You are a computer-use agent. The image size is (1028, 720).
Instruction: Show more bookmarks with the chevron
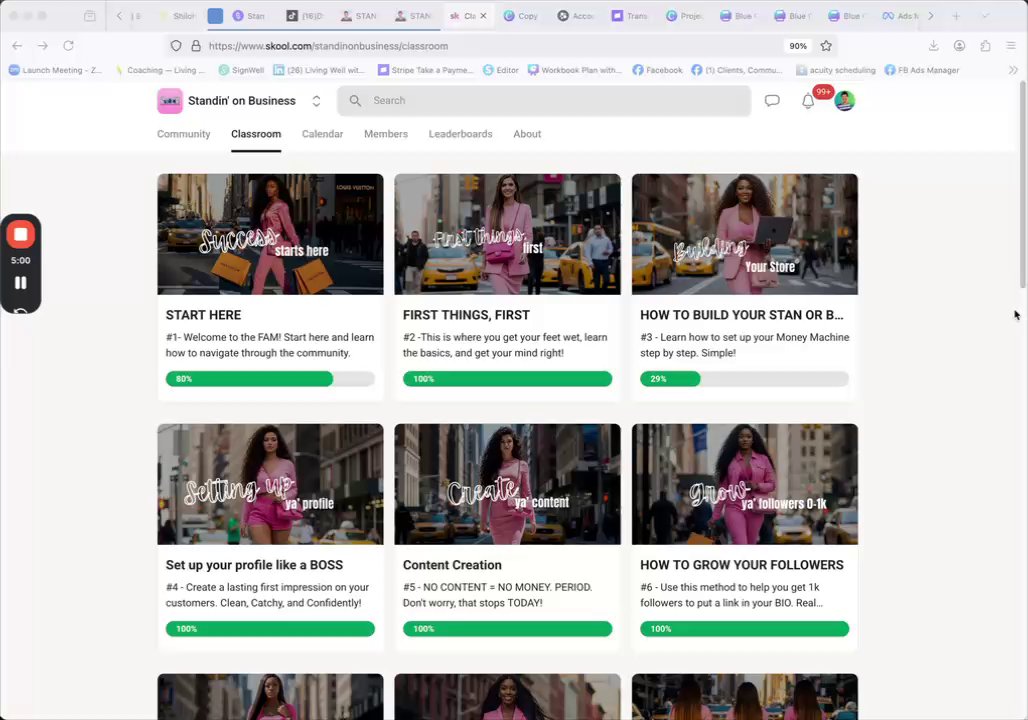[x=1013, y=70]
